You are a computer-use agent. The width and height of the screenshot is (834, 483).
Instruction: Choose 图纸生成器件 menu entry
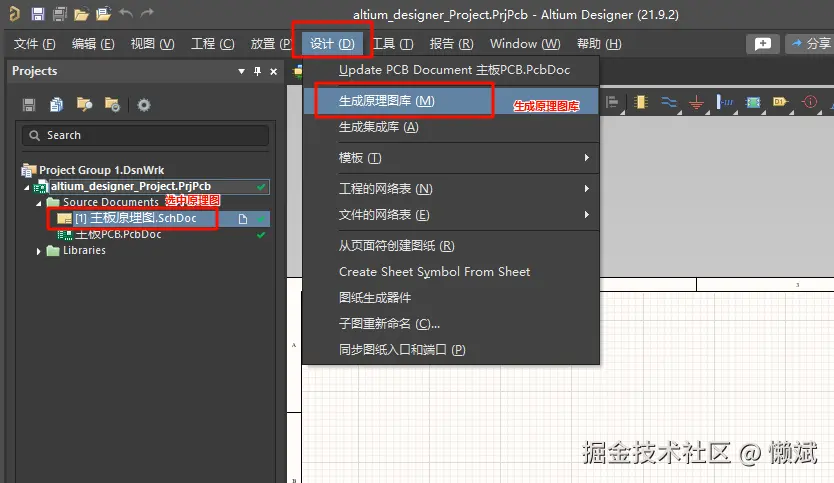[x=451, y=298]
